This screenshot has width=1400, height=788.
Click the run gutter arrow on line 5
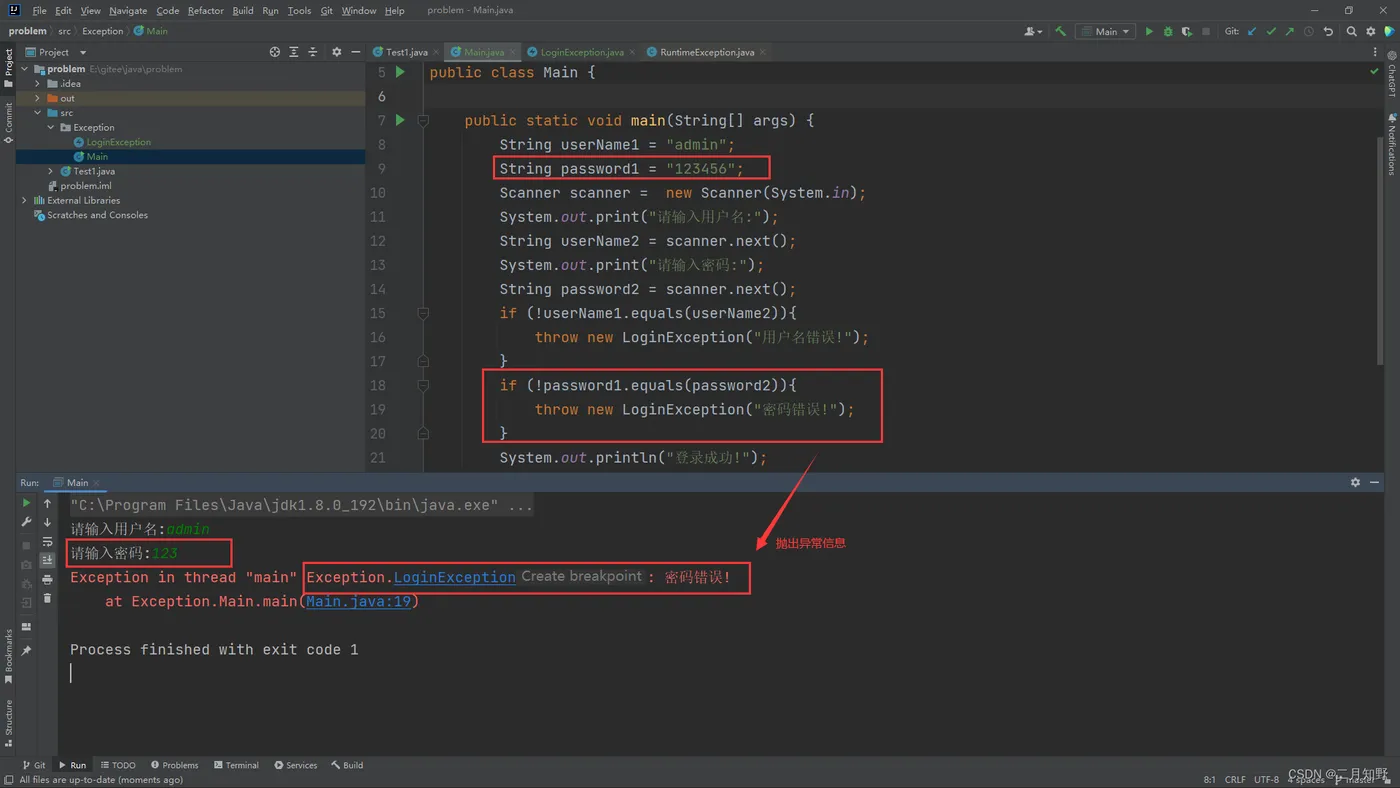[400, 72]
